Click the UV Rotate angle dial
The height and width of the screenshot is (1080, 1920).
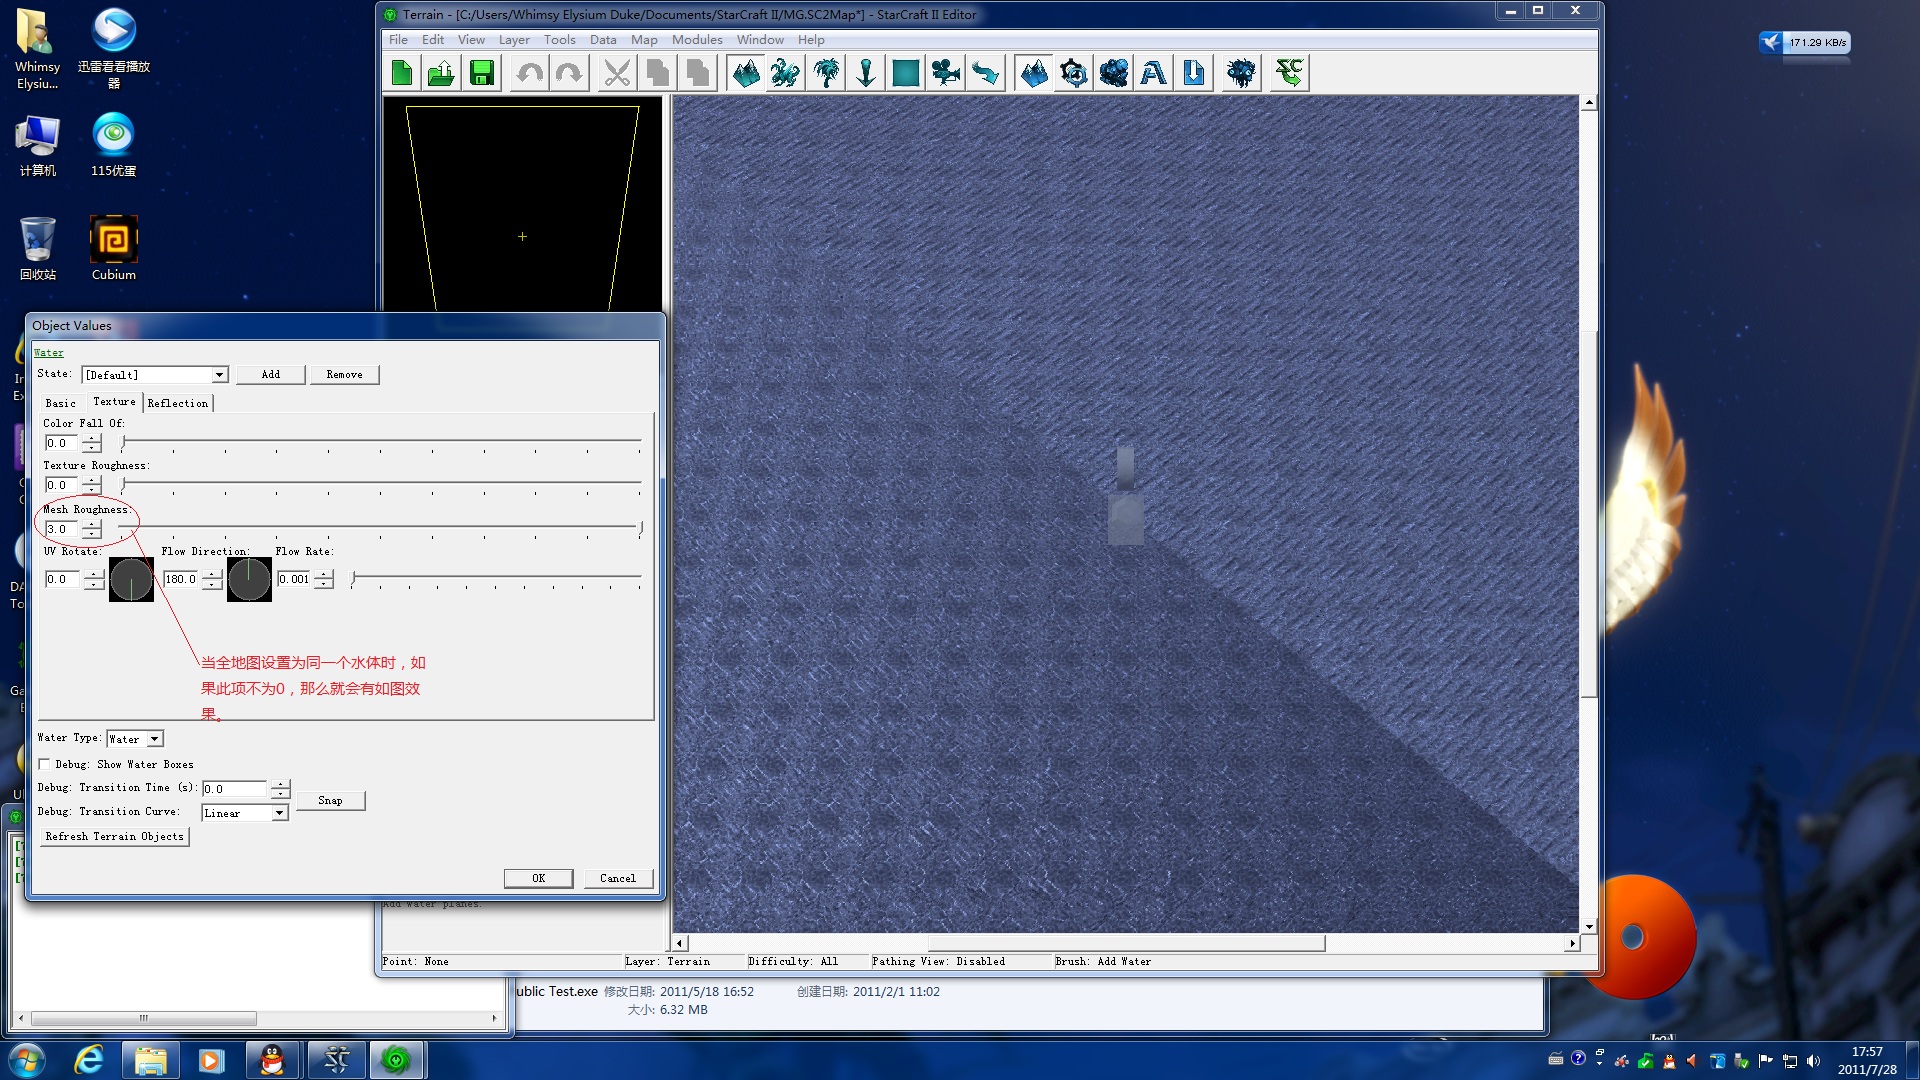coord(131,579)
